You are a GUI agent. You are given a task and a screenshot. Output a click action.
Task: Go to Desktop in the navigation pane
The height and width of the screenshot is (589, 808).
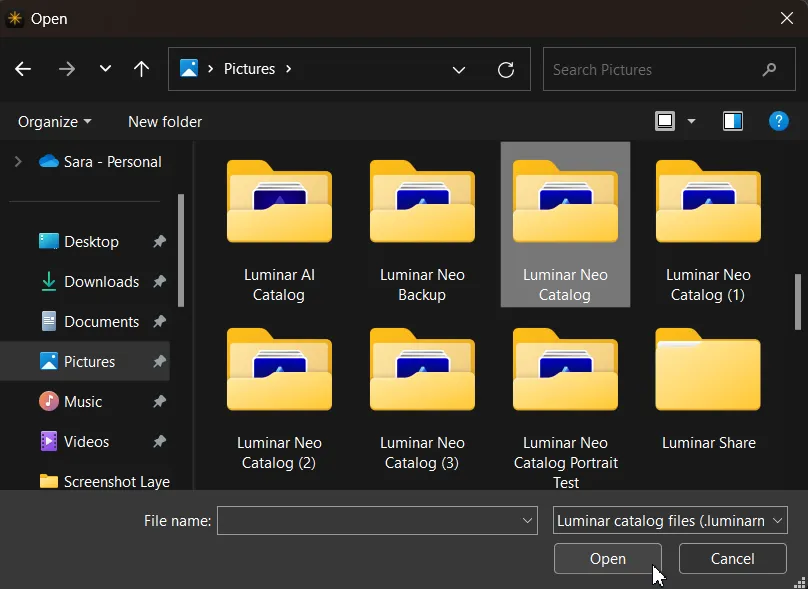pos(90,241)
